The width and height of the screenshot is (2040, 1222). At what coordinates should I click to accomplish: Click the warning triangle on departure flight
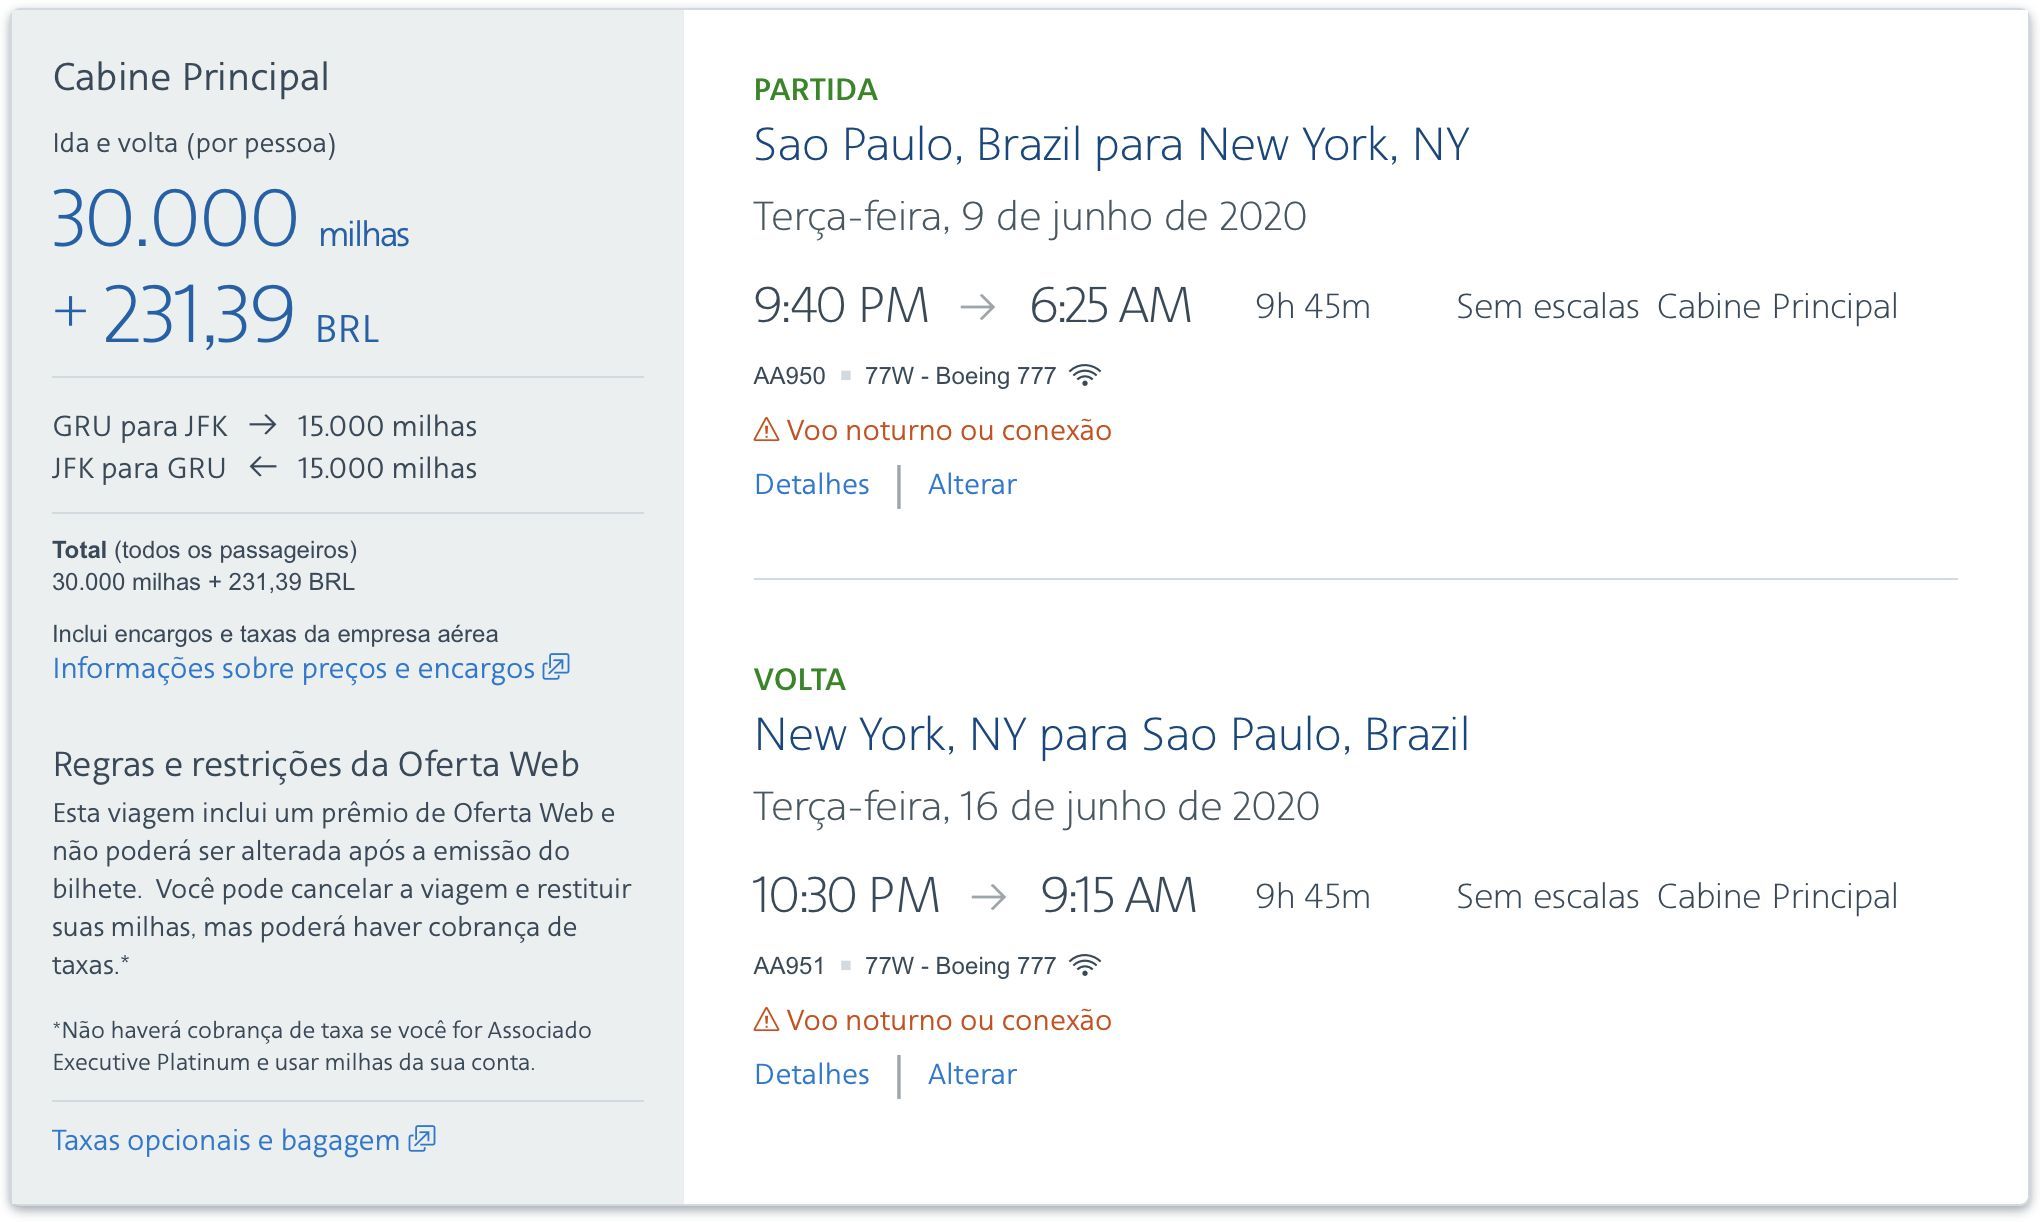click(x=766, y=430)
